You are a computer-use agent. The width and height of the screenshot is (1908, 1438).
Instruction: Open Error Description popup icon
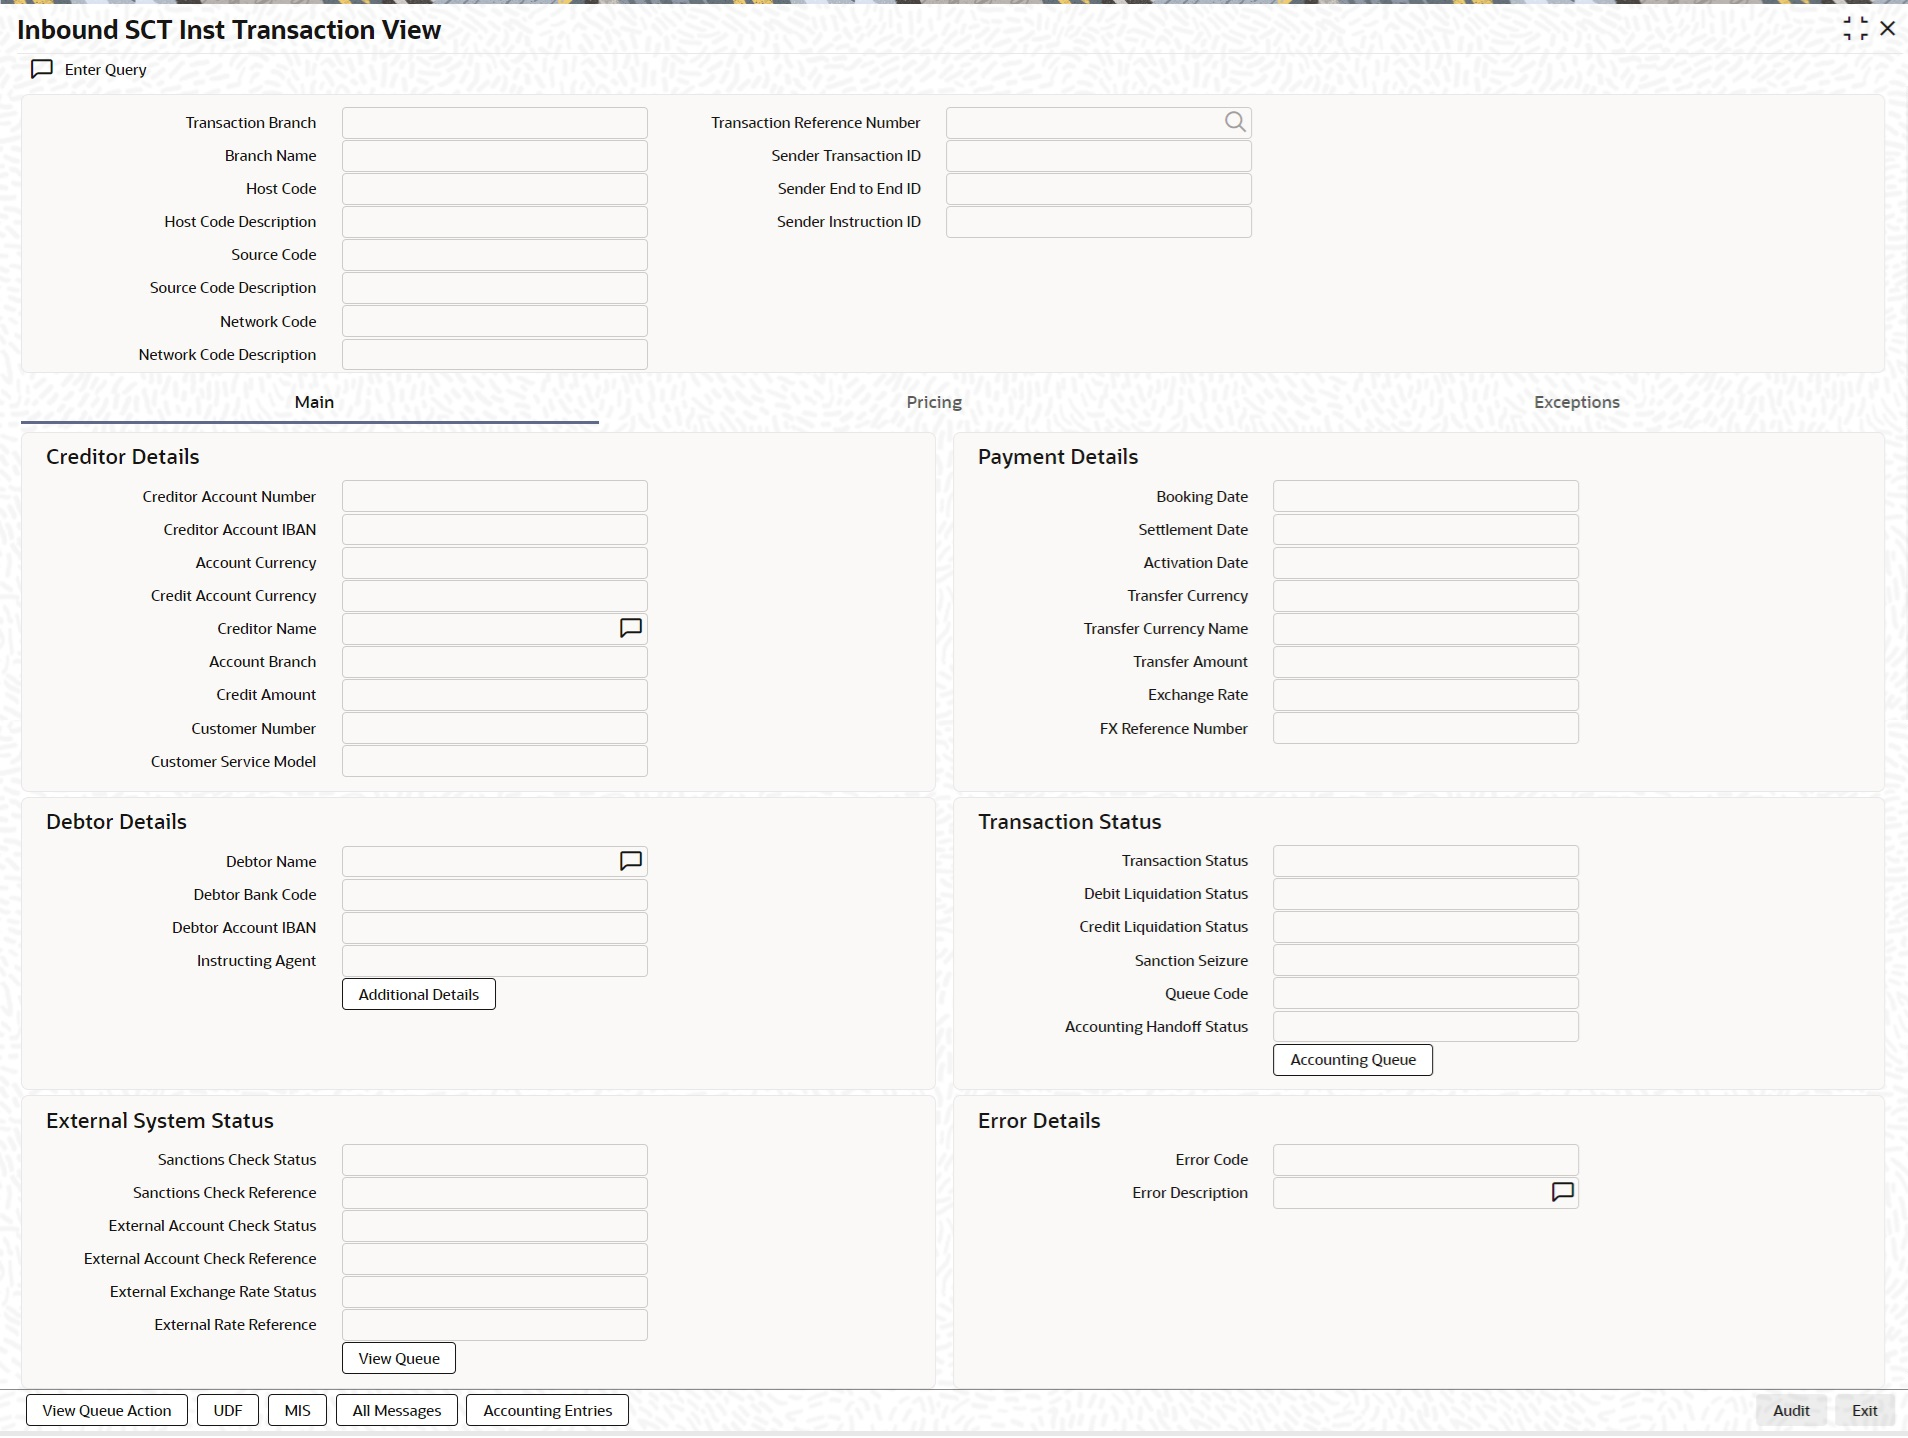[1562, 1192]
